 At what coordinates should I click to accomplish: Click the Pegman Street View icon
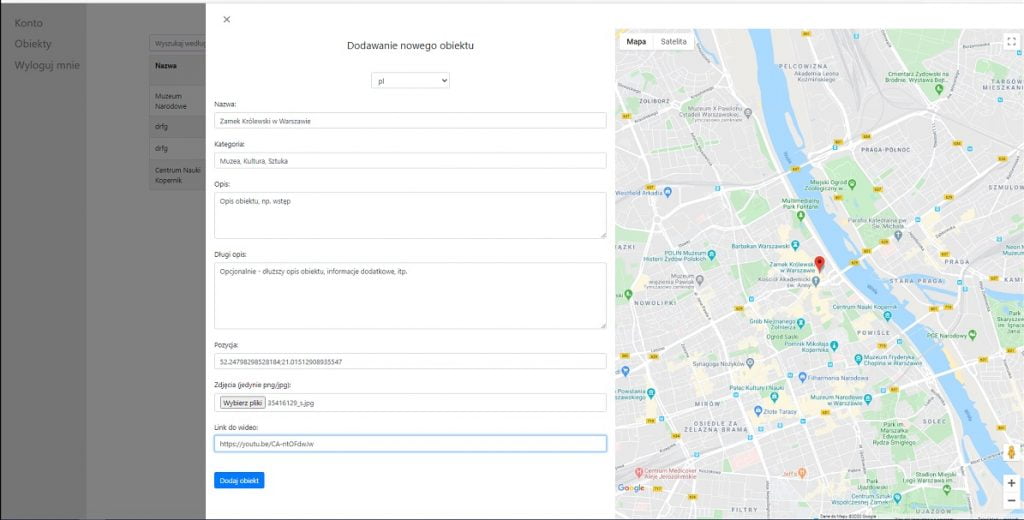tap(1011, 452)
